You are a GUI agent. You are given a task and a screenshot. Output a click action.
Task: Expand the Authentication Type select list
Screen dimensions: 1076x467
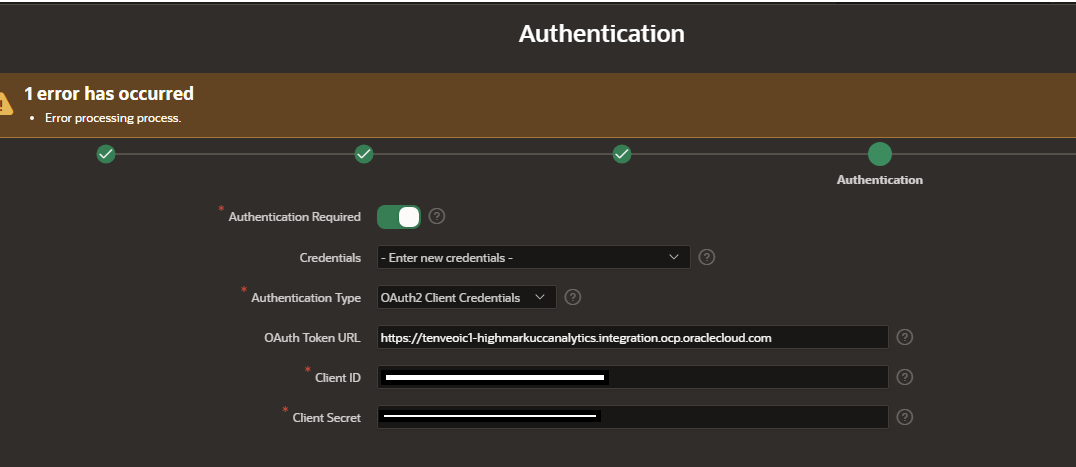[467, 297]
